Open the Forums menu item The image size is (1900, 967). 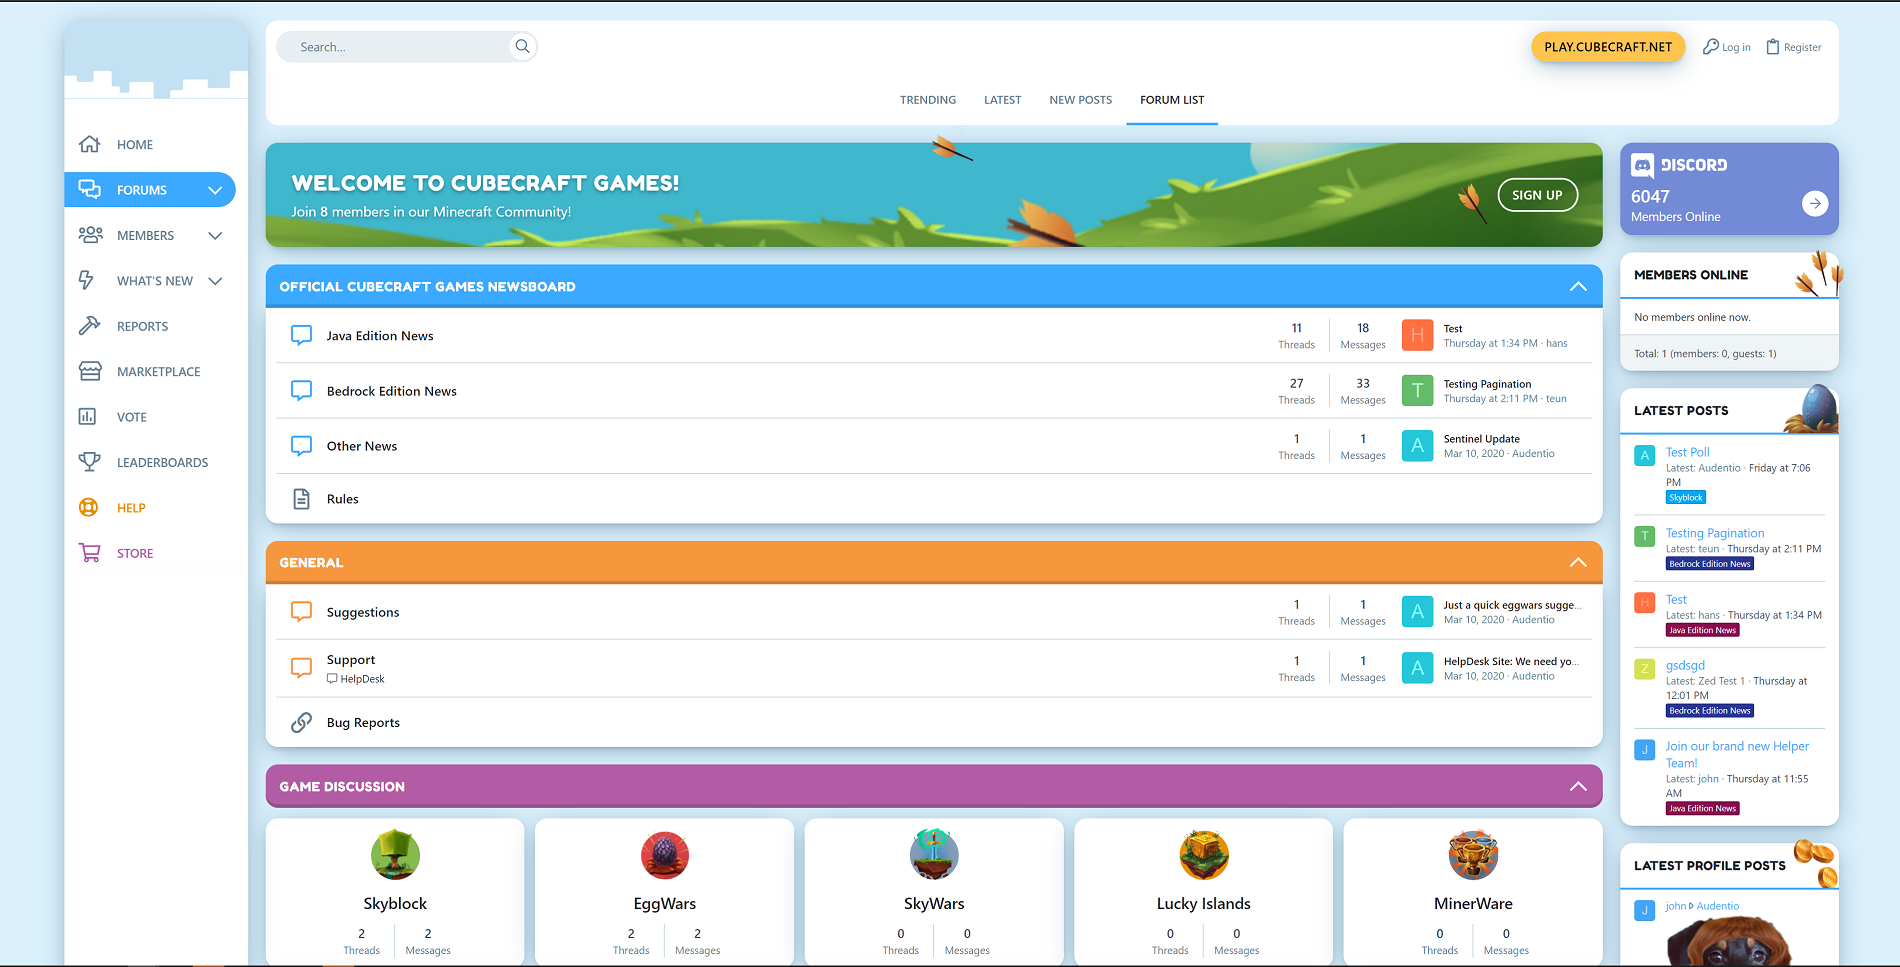(150, 190)
